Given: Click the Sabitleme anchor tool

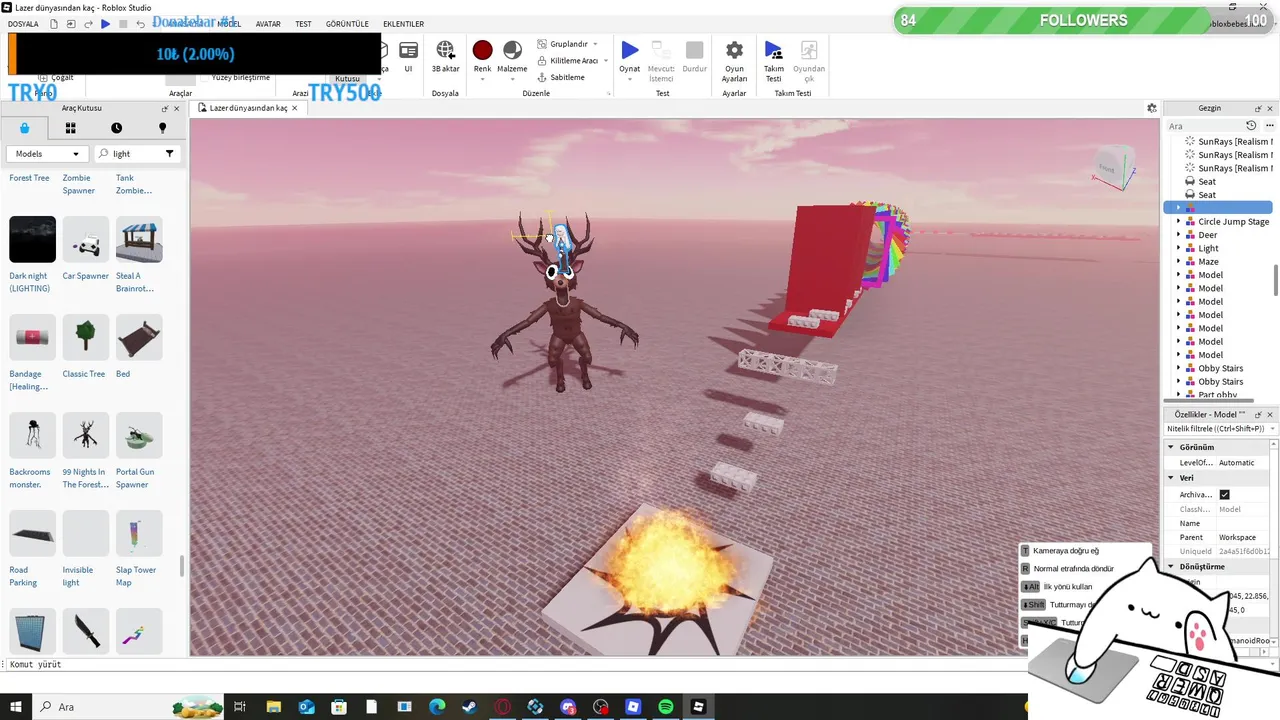Looking at the screenshot, I should click(560, 77).
